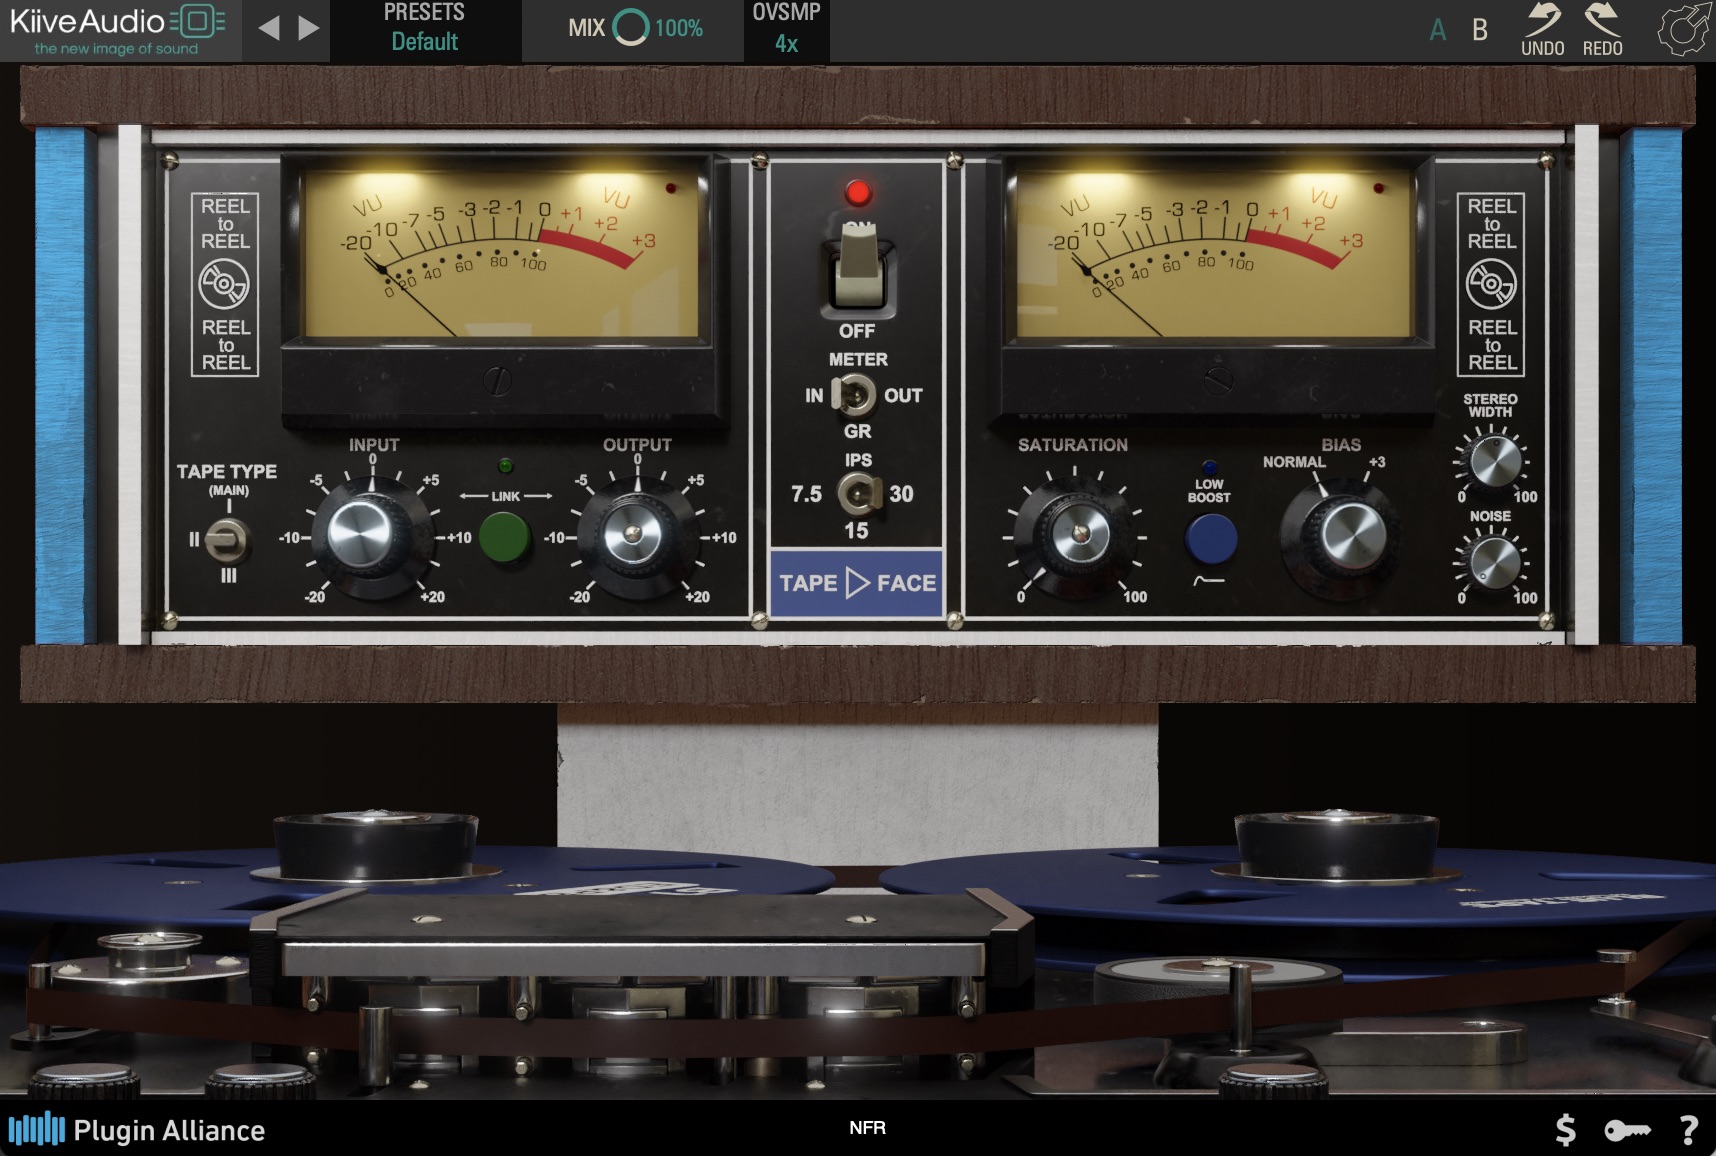Click the BIAS NORMAL label
This screenshot has height=1156, width=1716.
click(x=1294, y=462)
